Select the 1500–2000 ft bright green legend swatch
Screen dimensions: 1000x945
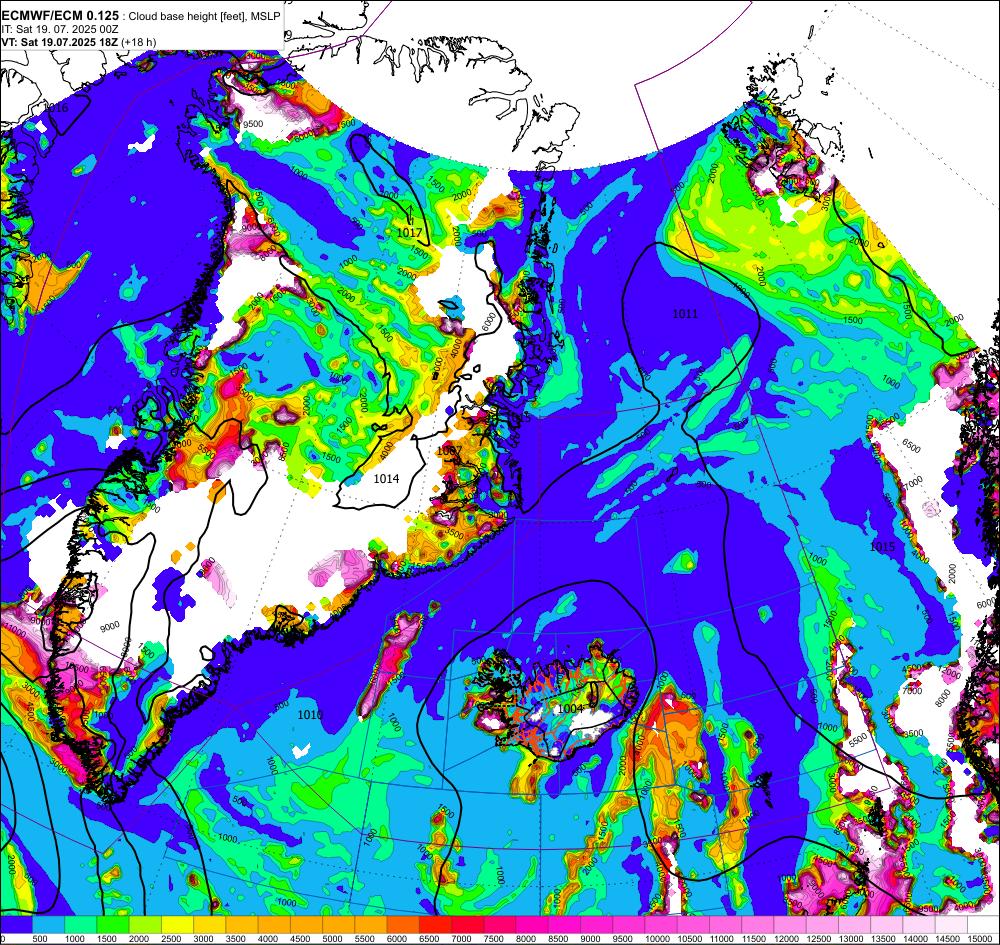pyautogui.click(x=113, y=925)
